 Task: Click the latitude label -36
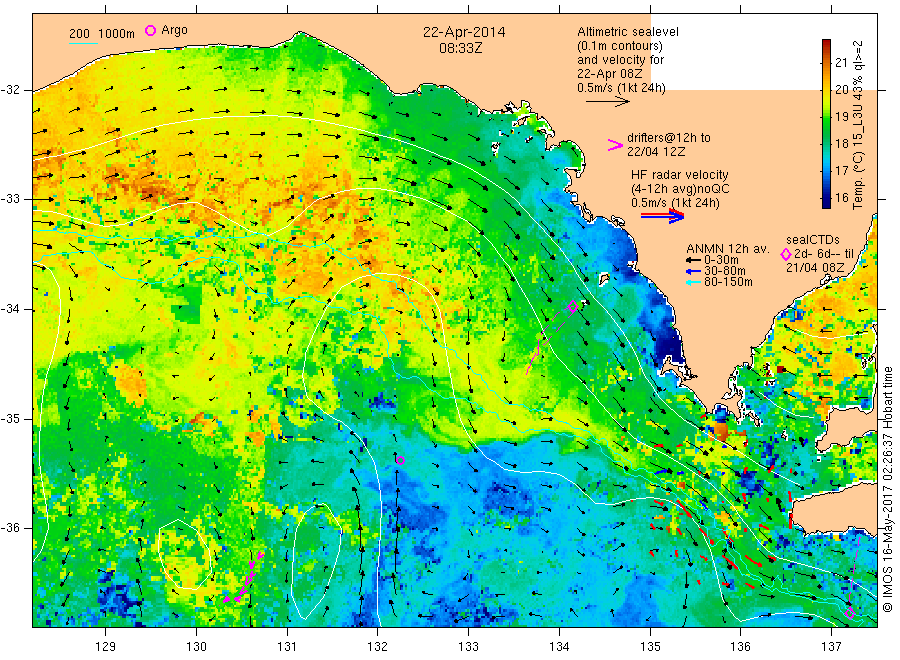pos(10,528)
